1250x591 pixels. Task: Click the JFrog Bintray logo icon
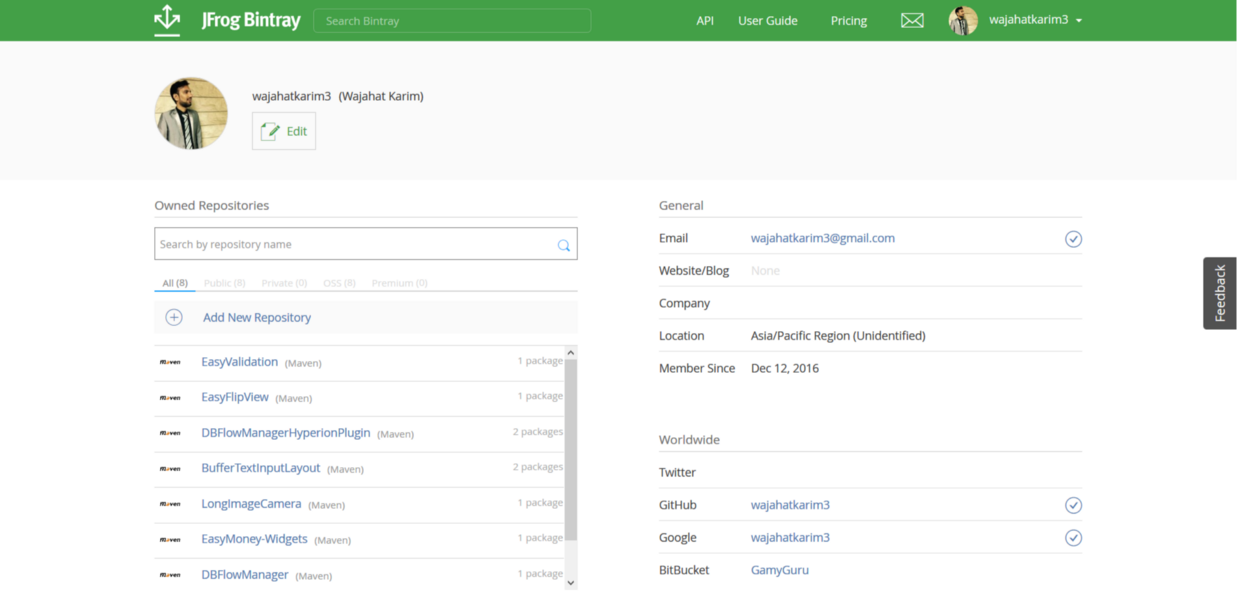tap(167, 20)
